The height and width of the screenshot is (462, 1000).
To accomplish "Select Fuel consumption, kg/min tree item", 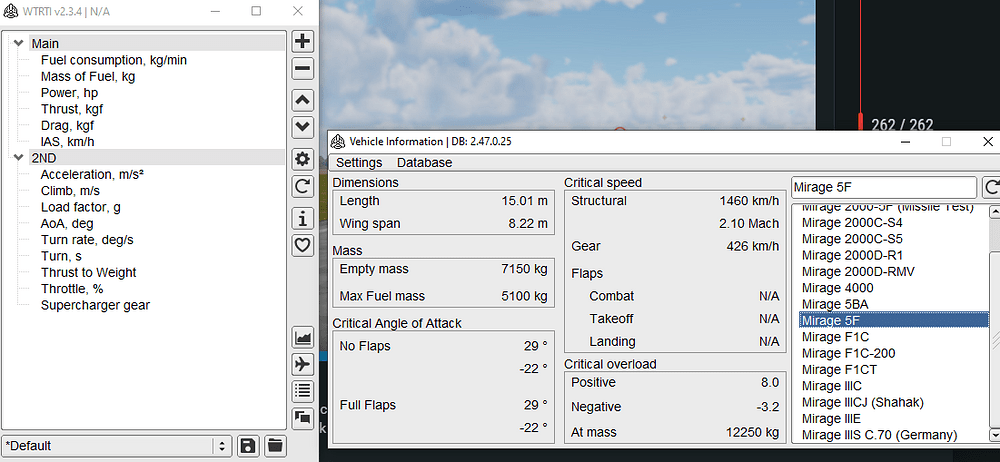I will point(114,60).
